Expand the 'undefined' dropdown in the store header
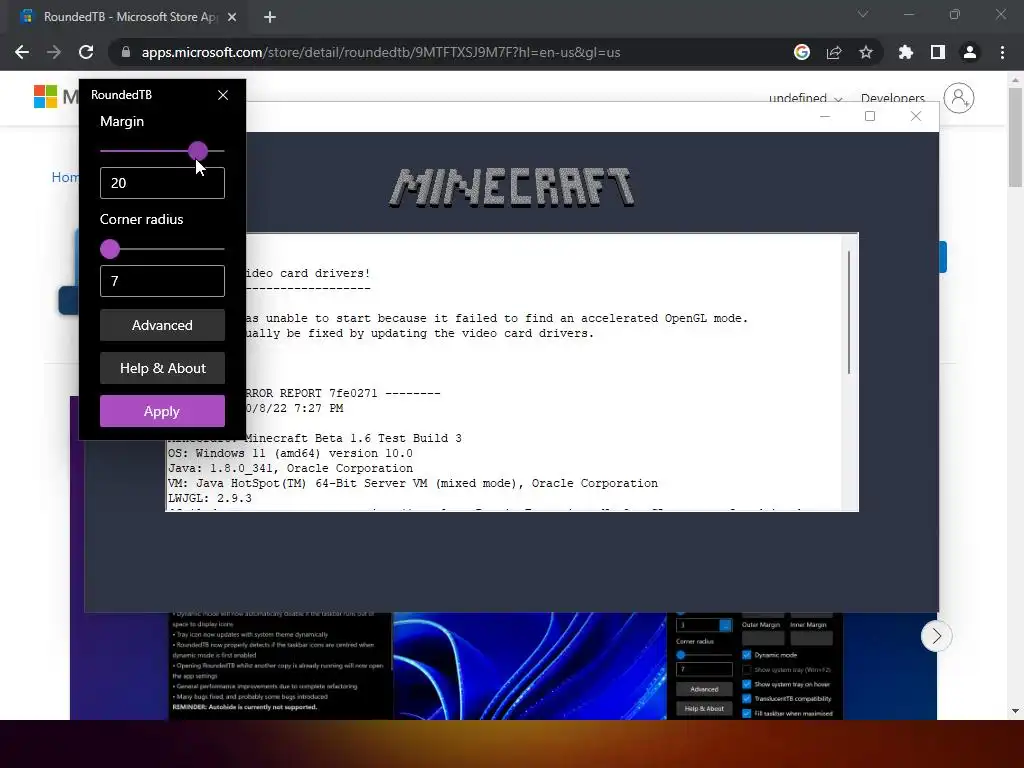Viewport: 1024px width, 768px height. coord(805,98)
